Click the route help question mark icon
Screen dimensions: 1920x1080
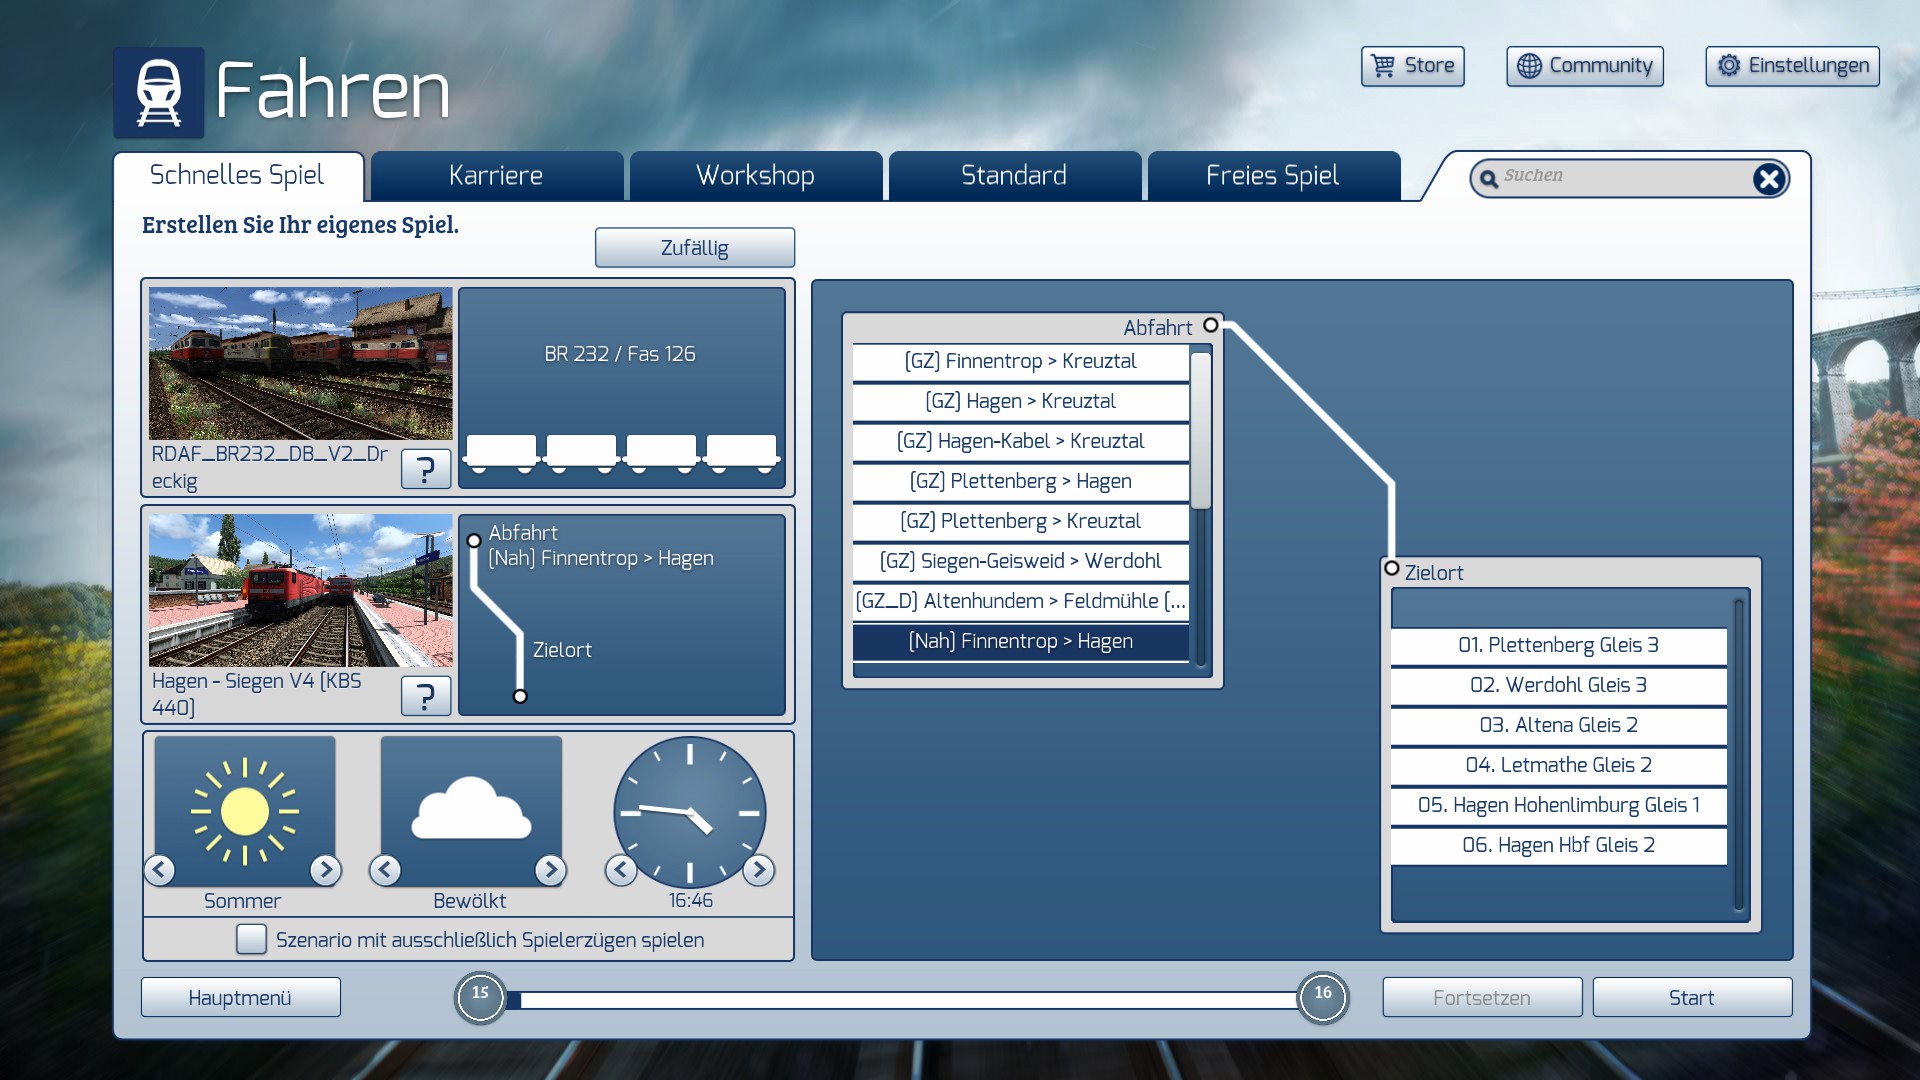pyautogui.click(x=425, y=695)
